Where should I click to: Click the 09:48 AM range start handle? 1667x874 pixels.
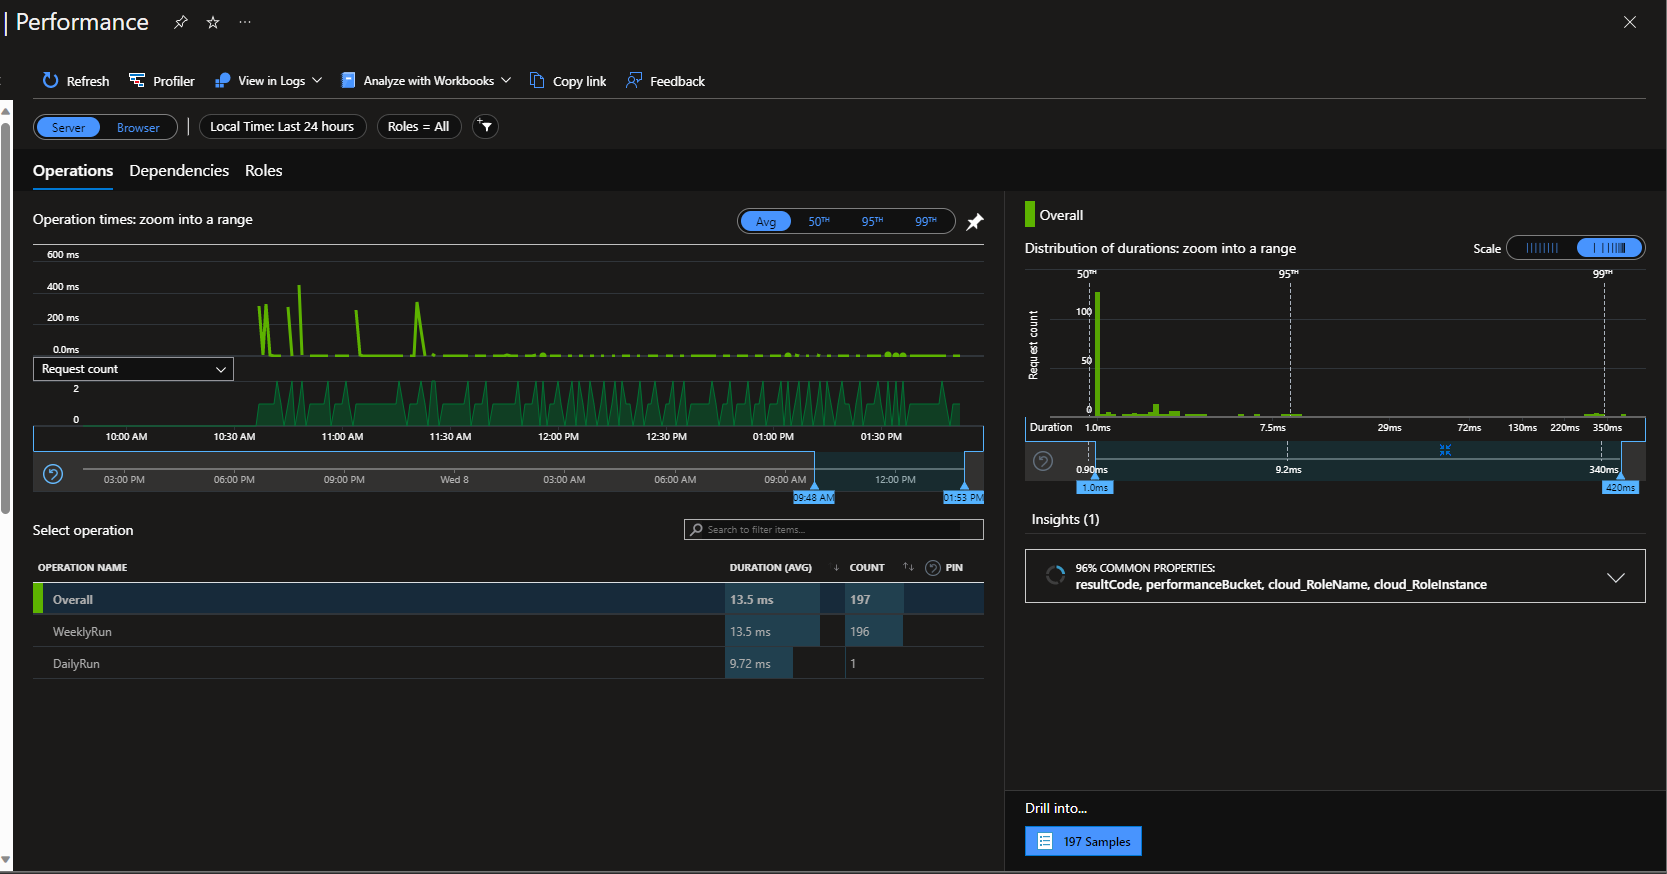coord(814,496)
